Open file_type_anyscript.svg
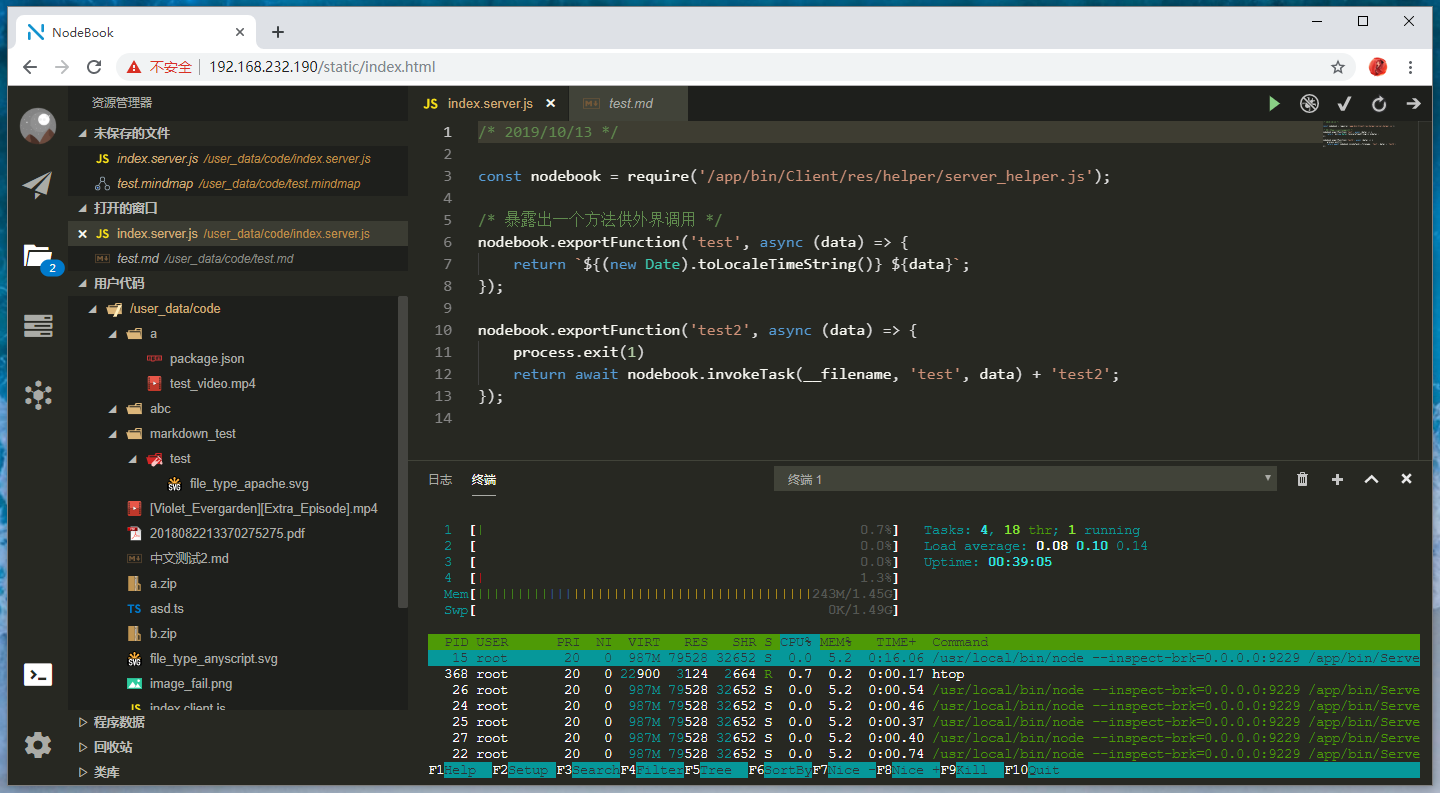The width and height of the screenshot is (1440, 793). click(214, 659)
